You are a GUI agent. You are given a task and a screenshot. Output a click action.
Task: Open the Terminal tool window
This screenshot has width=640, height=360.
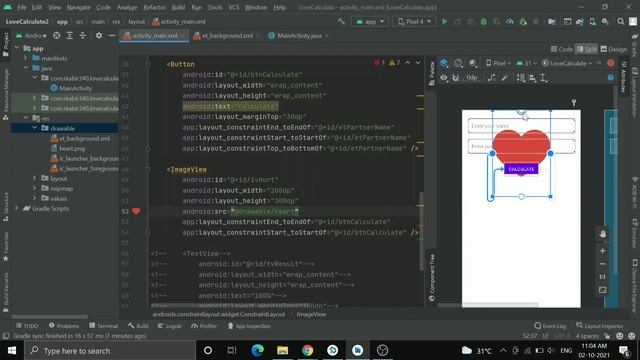[104, 326]
